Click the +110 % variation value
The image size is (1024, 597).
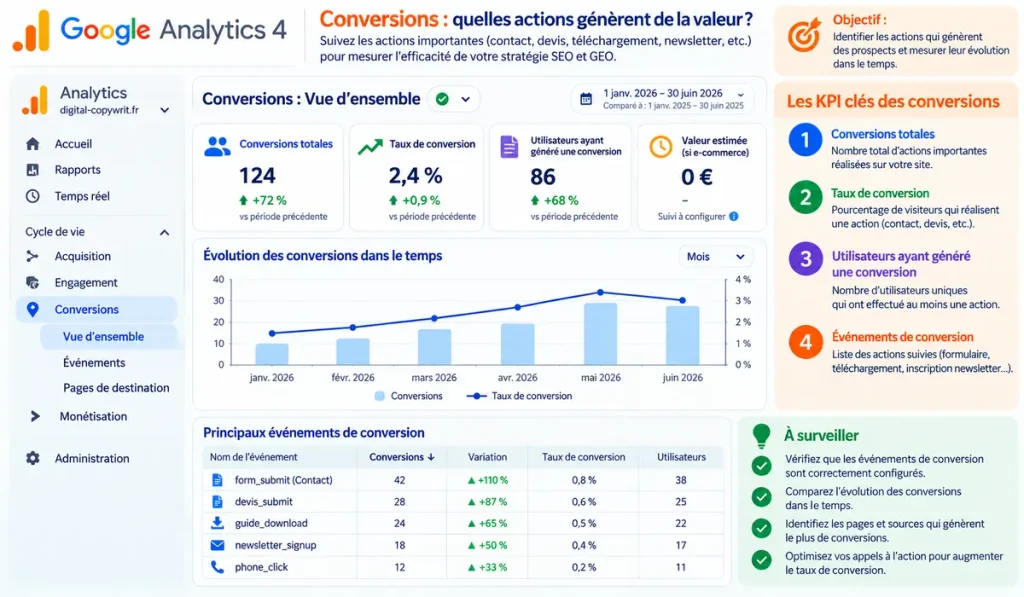tap(488, 480)
